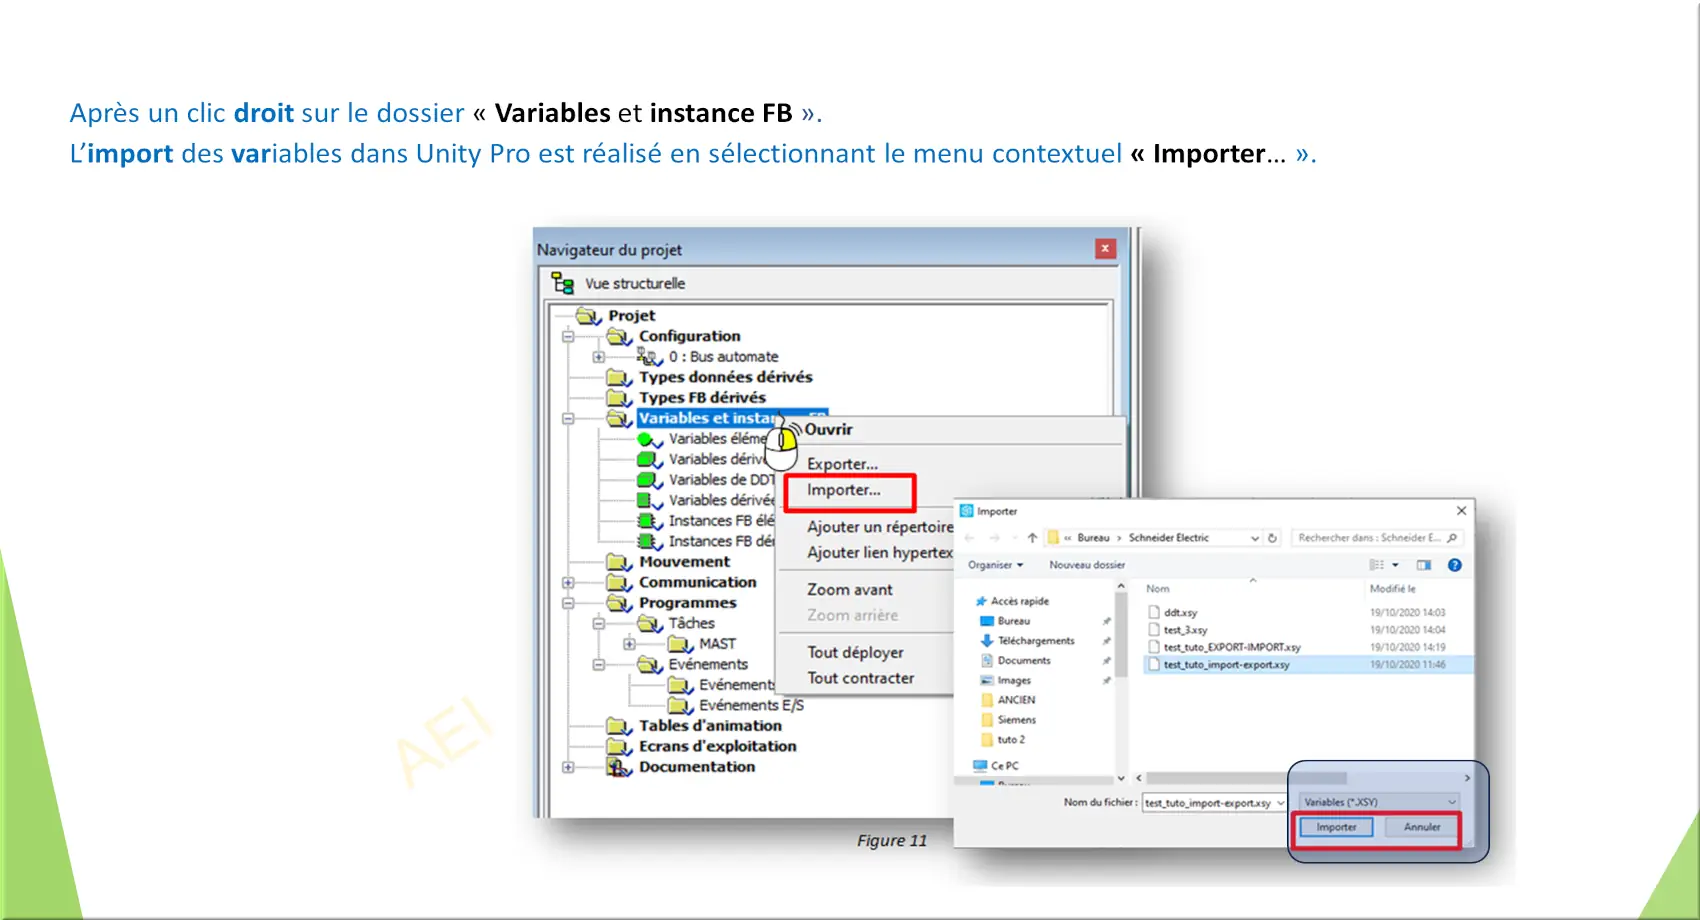Viewport: 1700px width, 920px height.
Task: Click the Annuler button
Action: point(1422,827)
